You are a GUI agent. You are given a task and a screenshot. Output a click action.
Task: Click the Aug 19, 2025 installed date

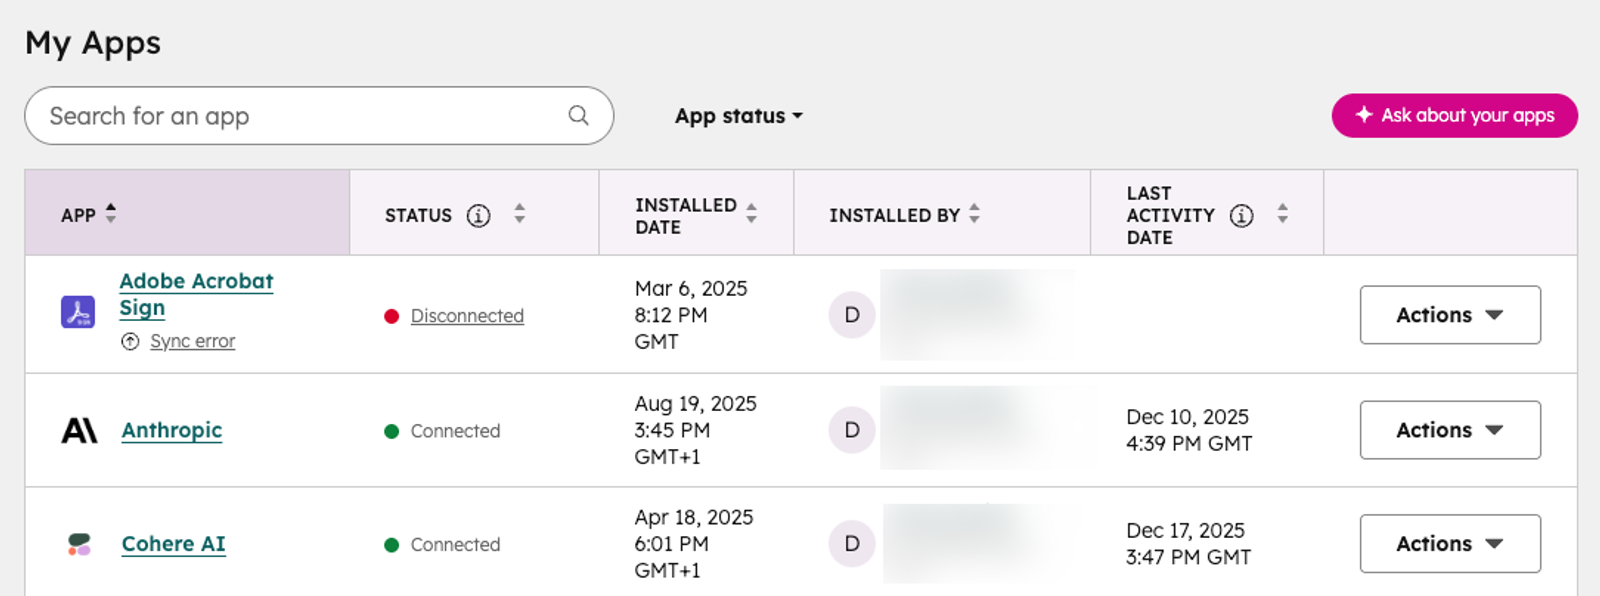(695, 430)
